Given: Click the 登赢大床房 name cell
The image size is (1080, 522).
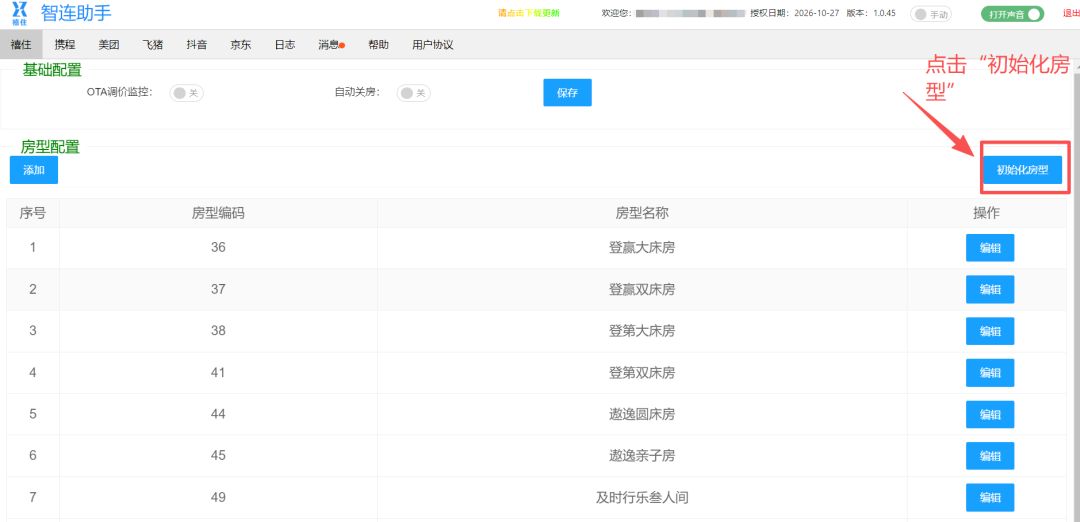Looking at the screenshot, I should coord(642,247).
